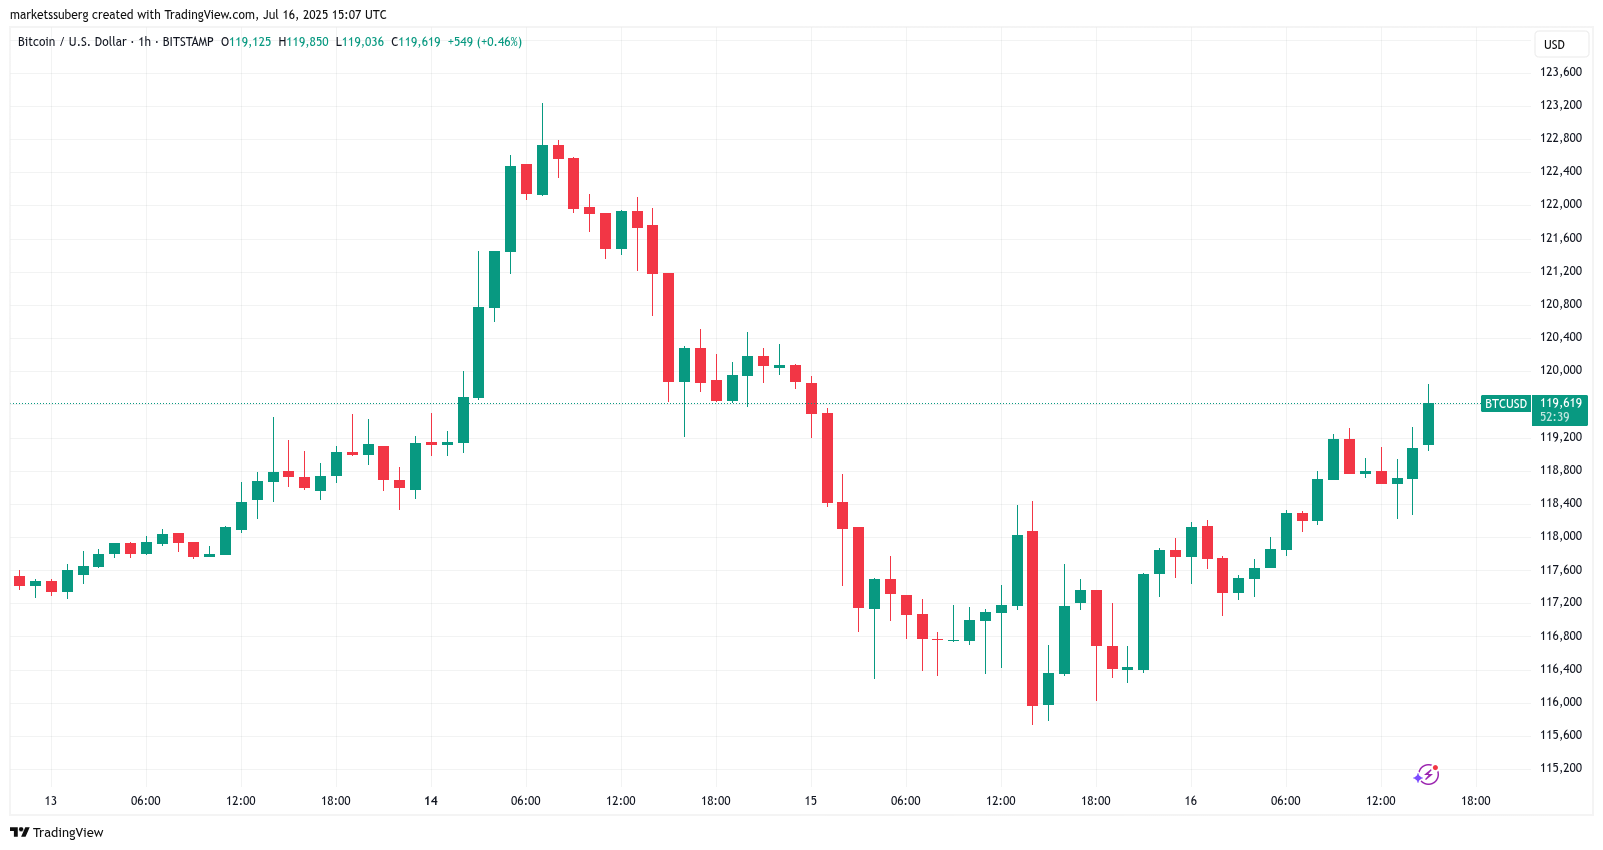The height and width of the screenshot is (850, 1603).
Task: Click the date 15 on the time axis
Action: pos(811,801)
